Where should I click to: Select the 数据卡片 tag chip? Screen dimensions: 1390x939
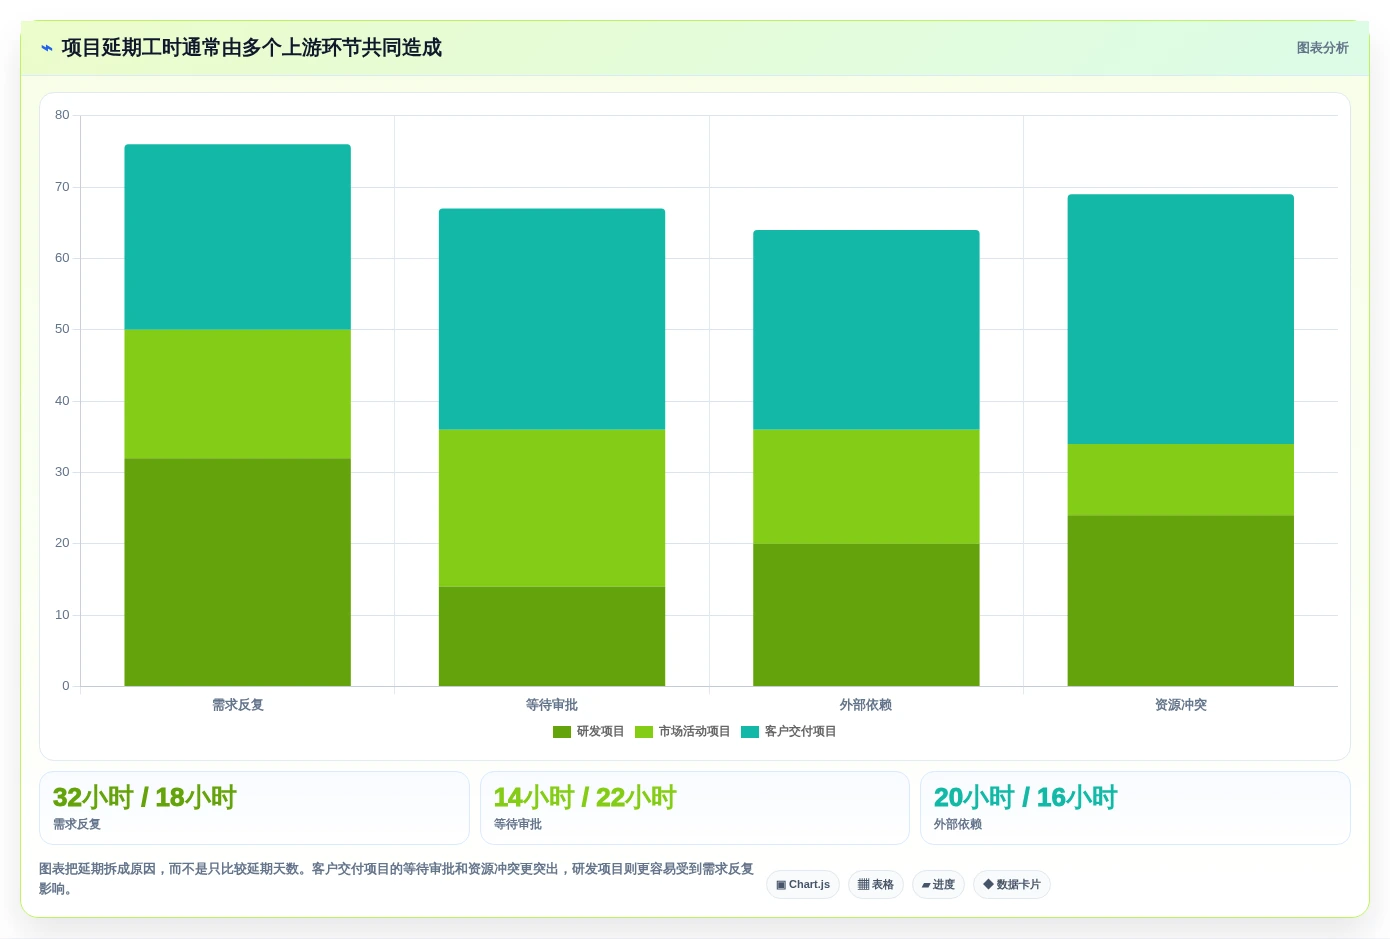click(1012, 885)
